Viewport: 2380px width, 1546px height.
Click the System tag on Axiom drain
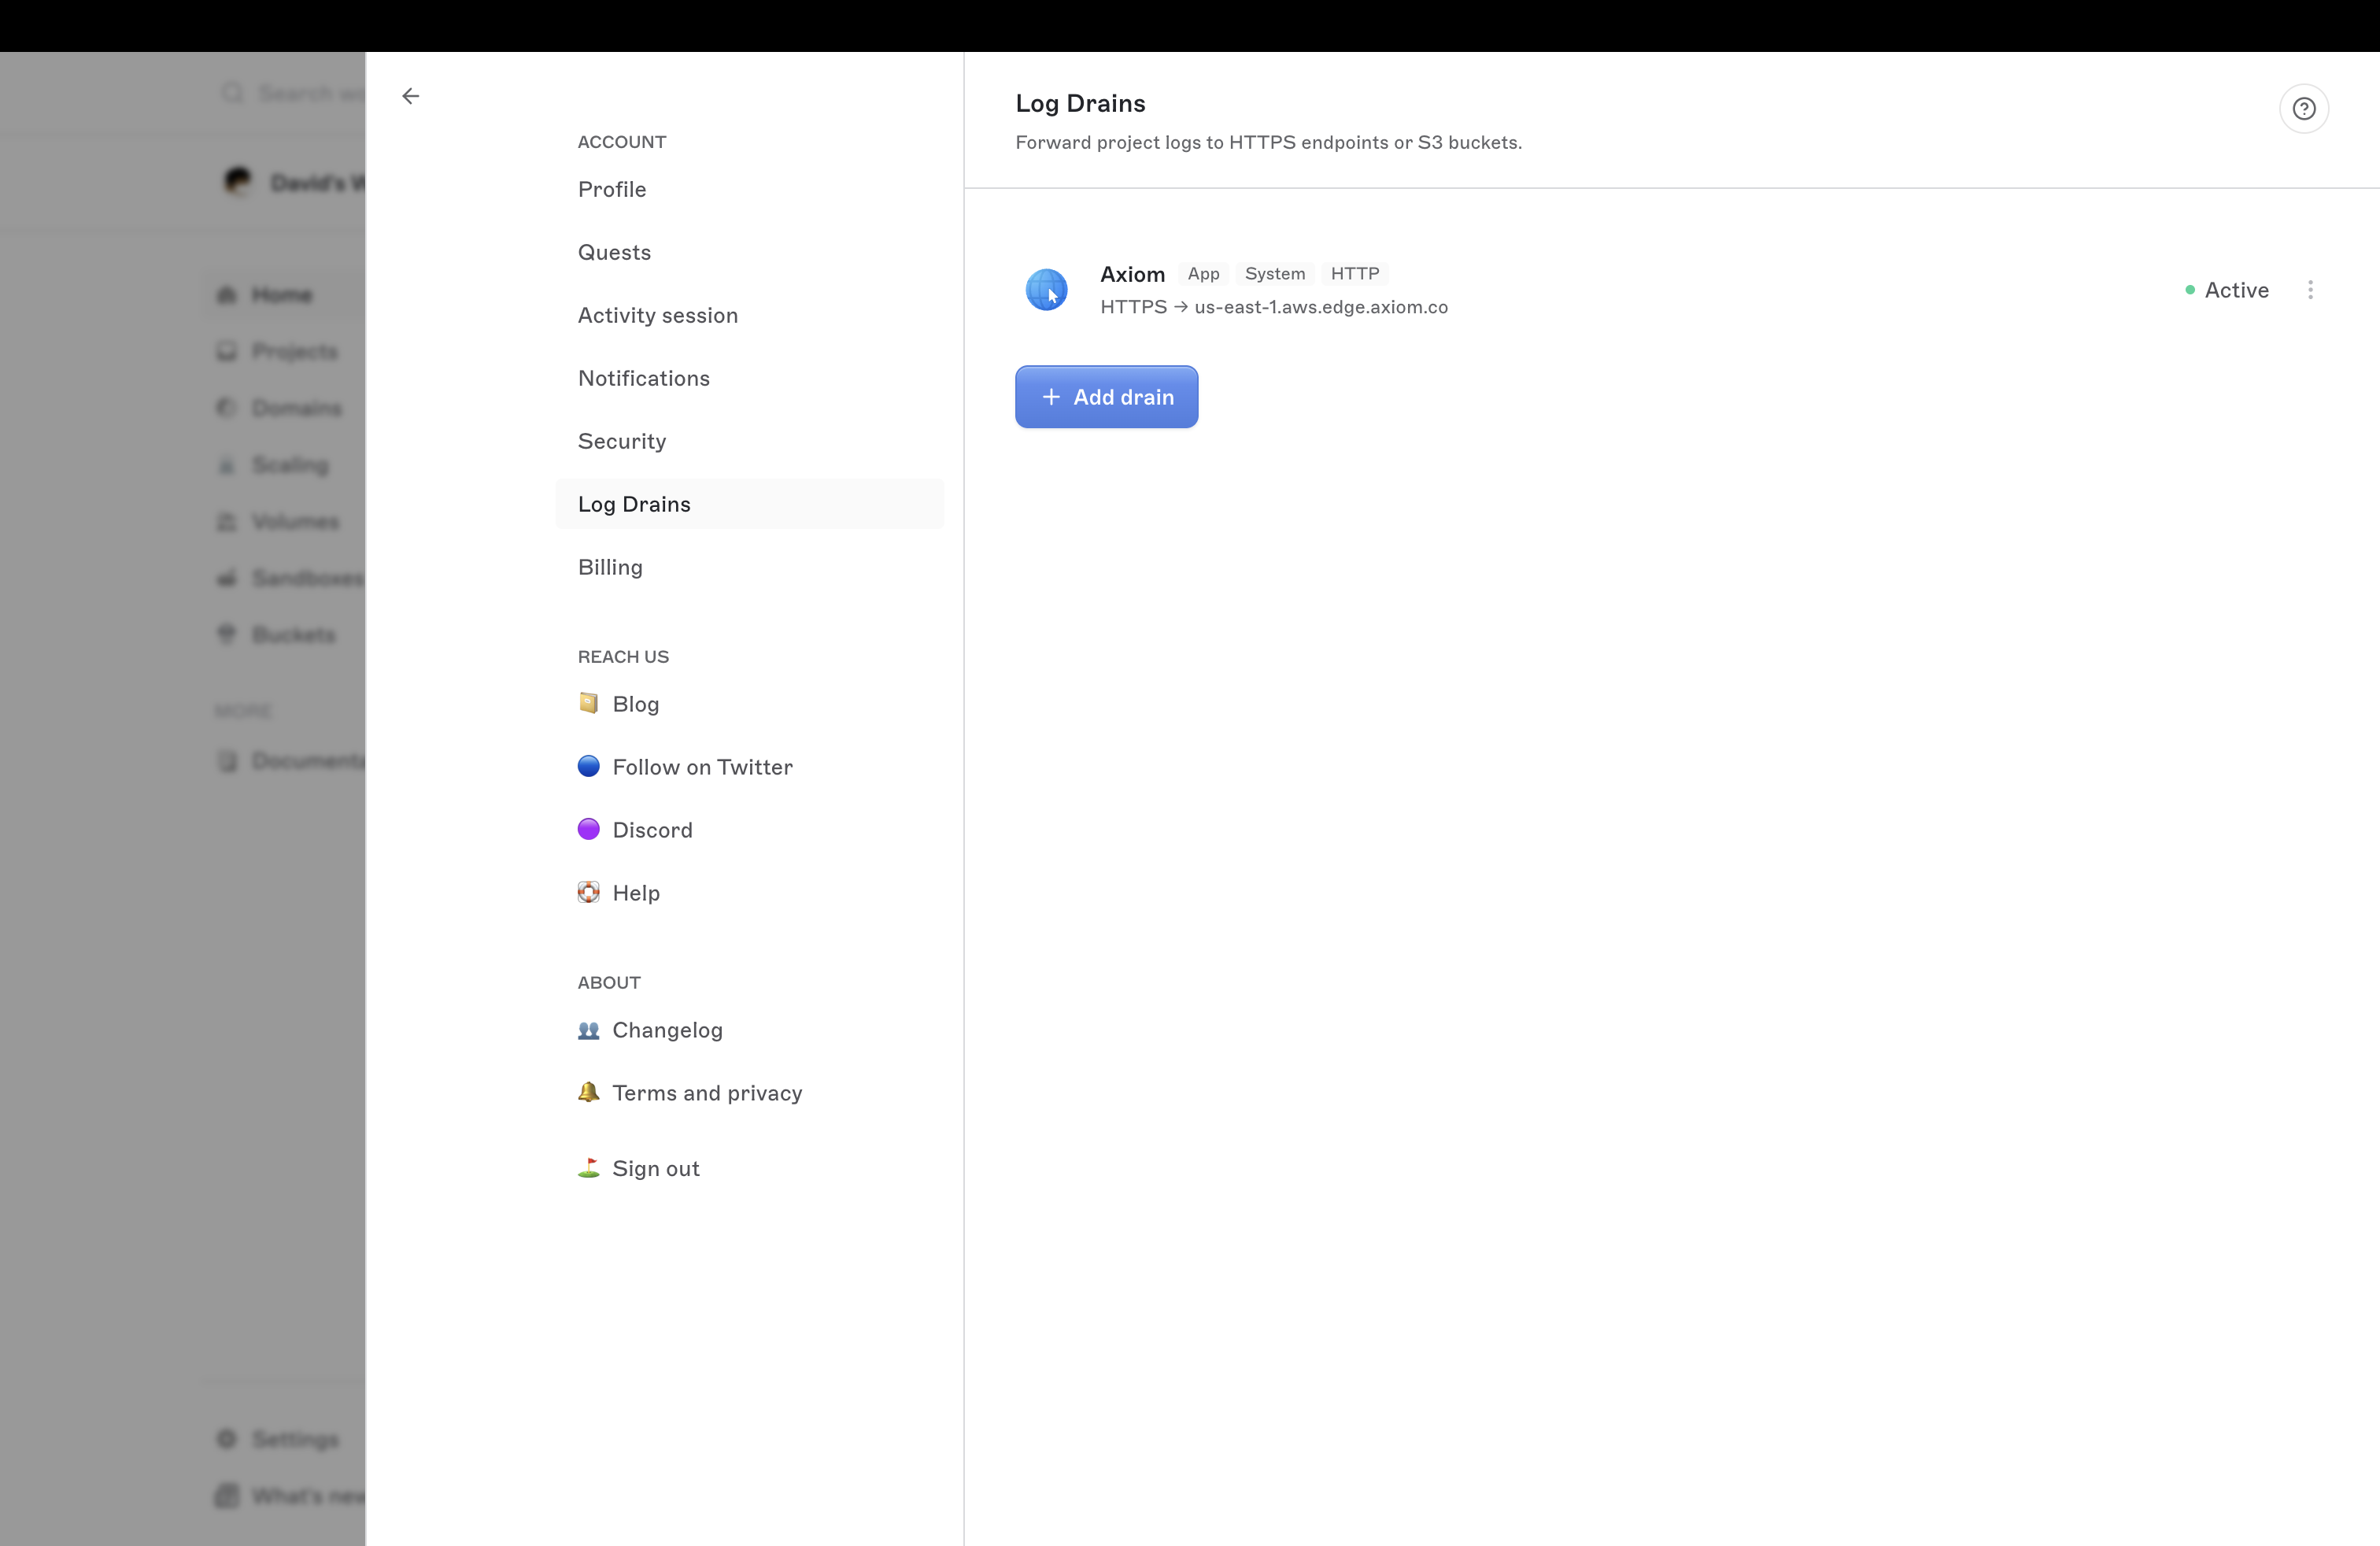tap(1274, 274)
